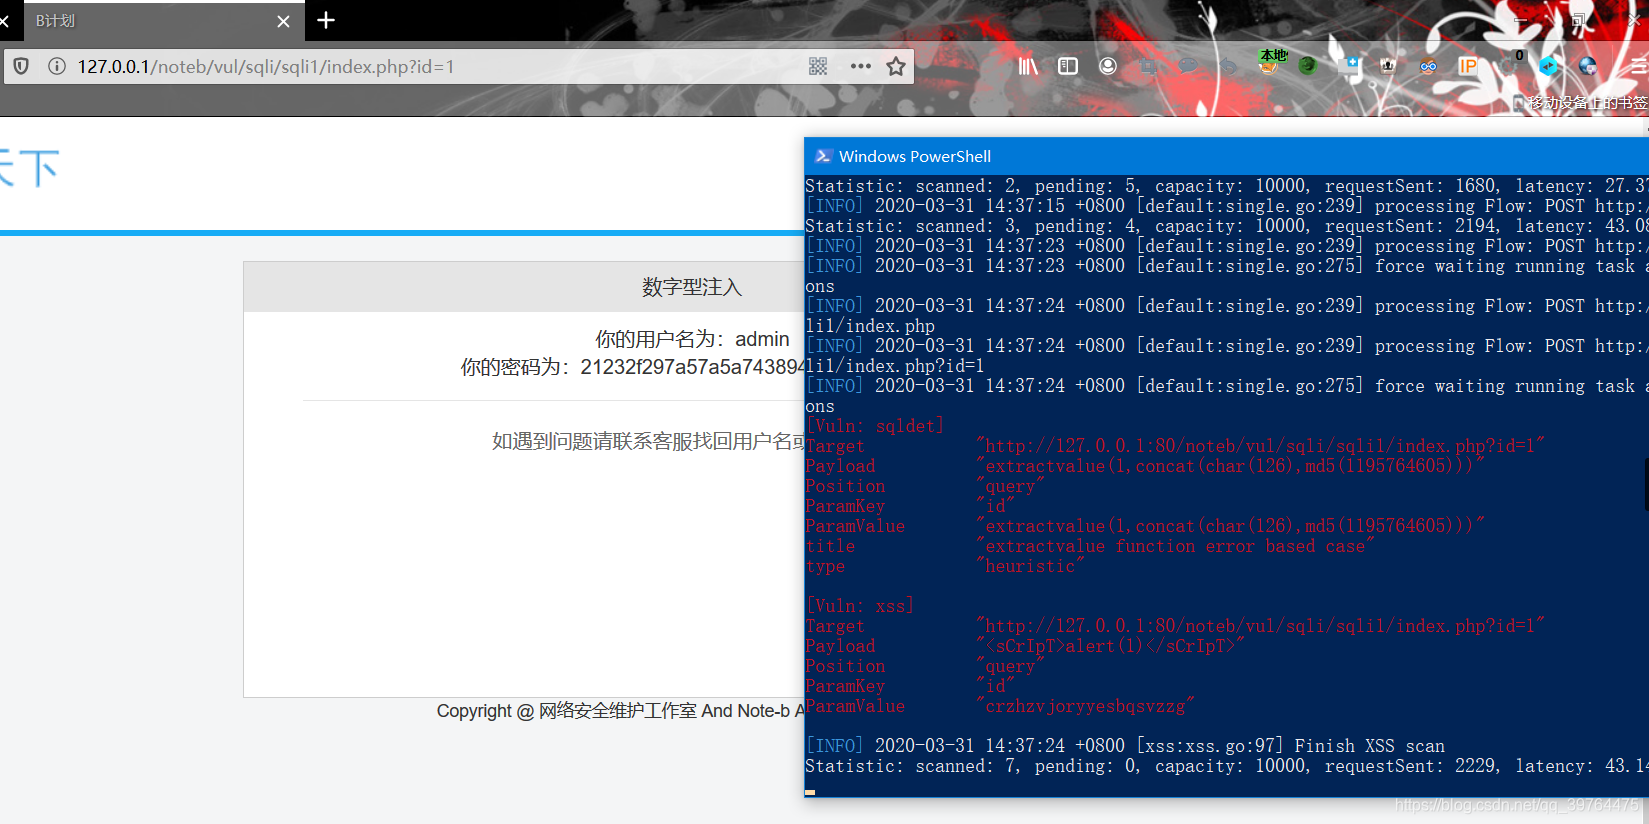Click the green round extension icon
The image size is (1649, 824).
coord(1308,66)
